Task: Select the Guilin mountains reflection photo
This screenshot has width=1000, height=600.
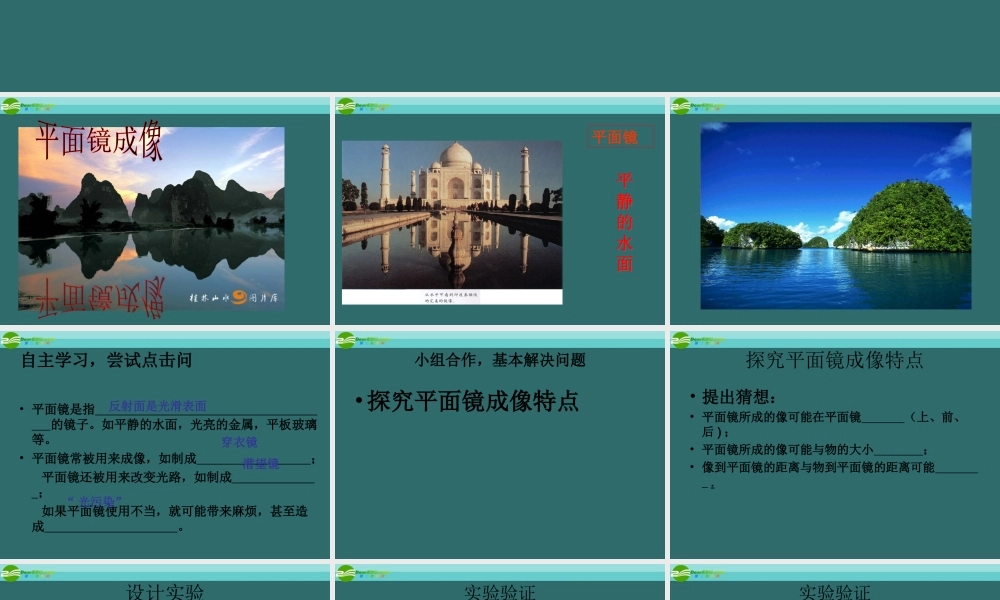Action: [151, 218]
